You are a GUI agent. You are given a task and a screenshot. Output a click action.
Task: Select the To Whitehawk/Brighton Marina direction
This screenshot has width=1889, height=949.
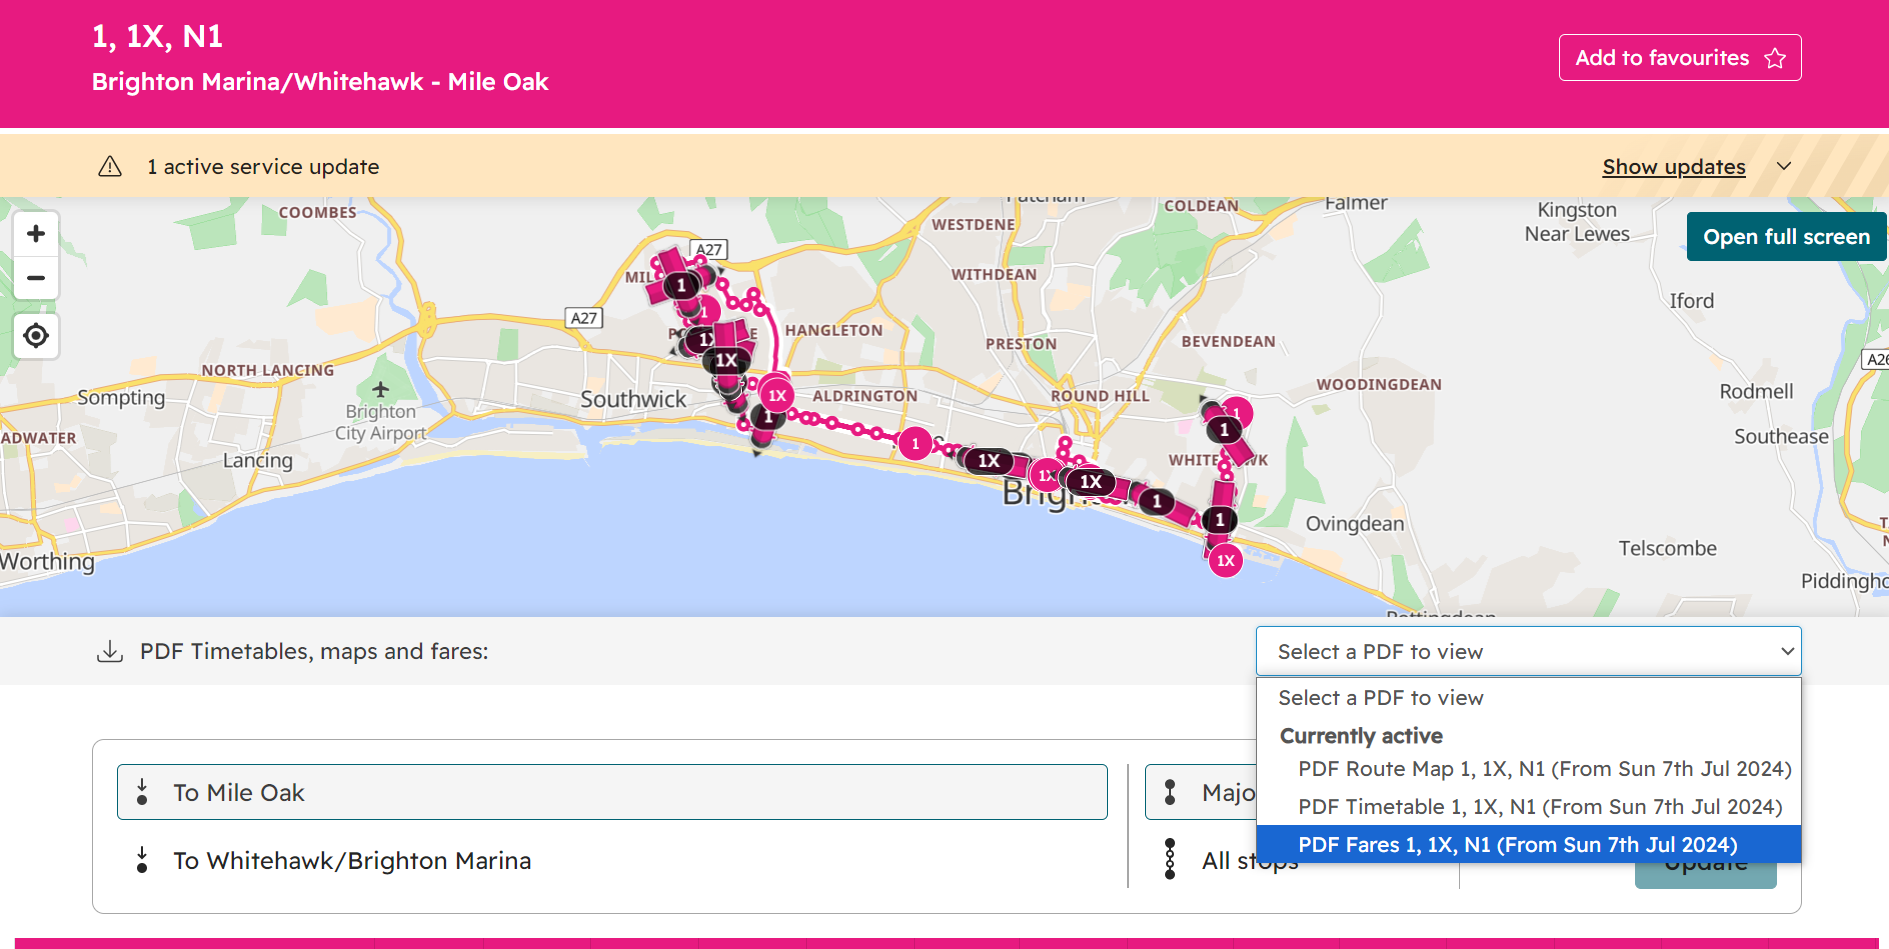click(x=352, y=860)
